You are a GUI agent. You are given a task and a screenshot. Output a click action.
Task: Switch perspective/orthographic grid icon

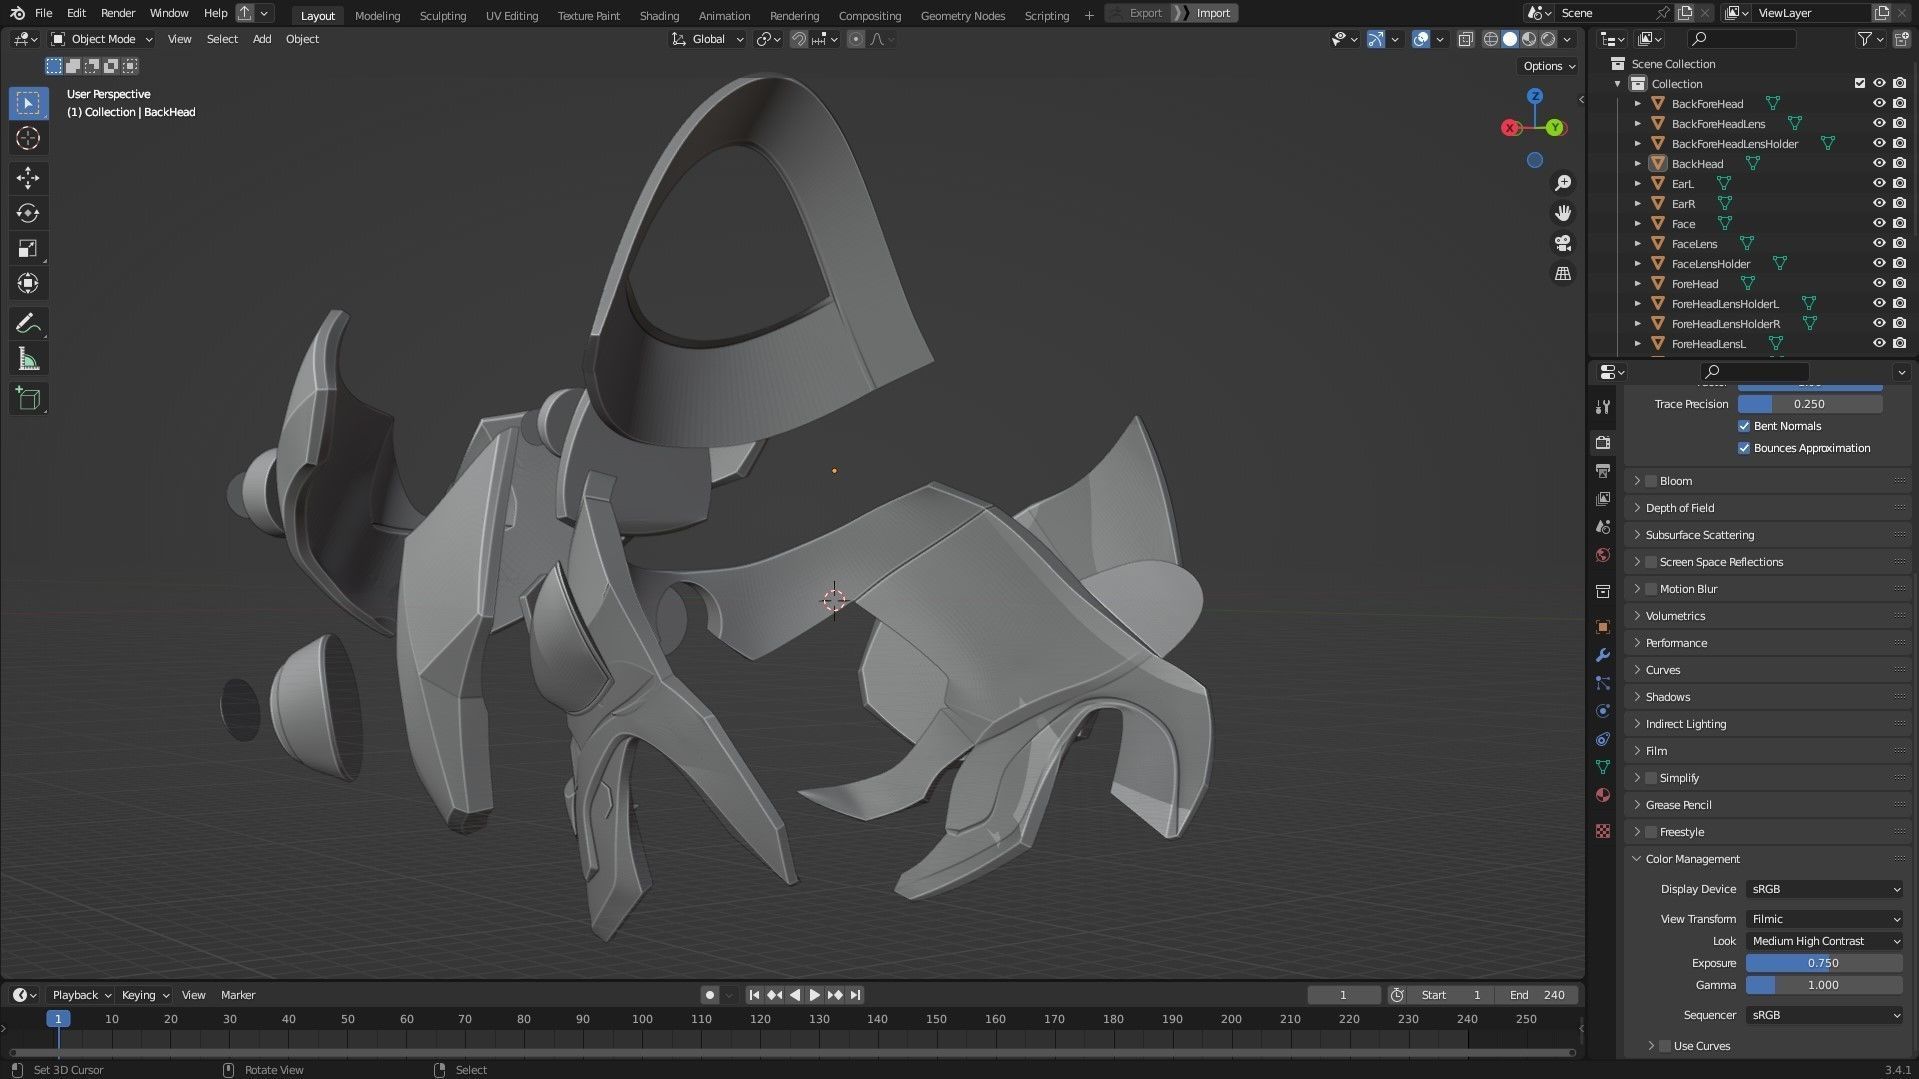click(x=1562, y=273)
